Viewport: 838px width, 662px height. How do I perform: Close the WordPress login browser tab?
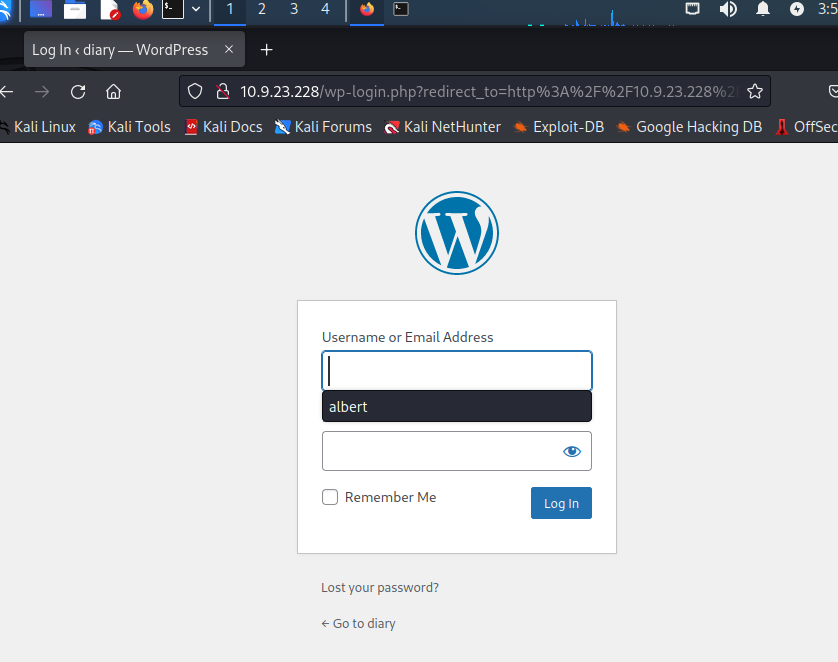(229, 49)
